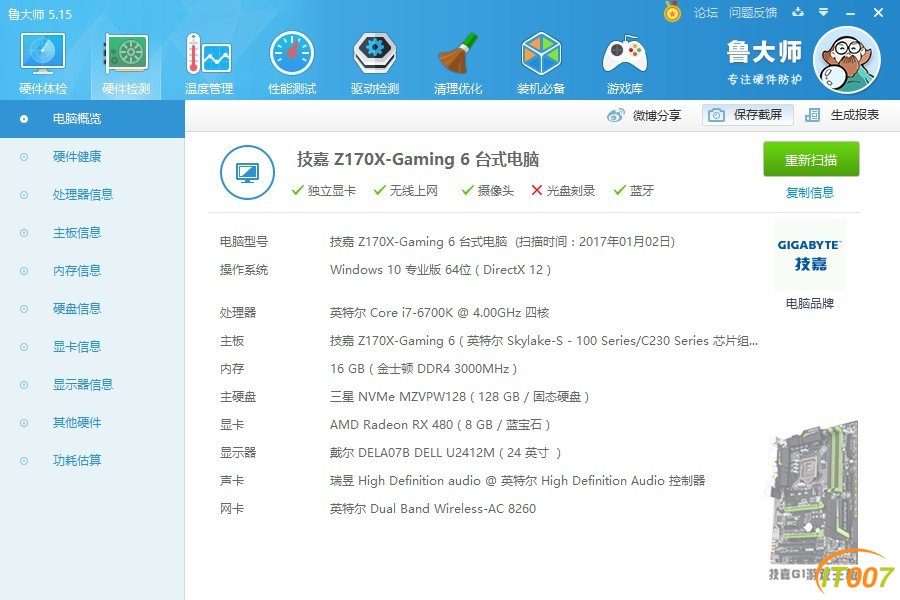This screenshot has height=600, width=900.
Task: Open the 温度管理 temperature management icon
Action: click(x=209, y=63)
